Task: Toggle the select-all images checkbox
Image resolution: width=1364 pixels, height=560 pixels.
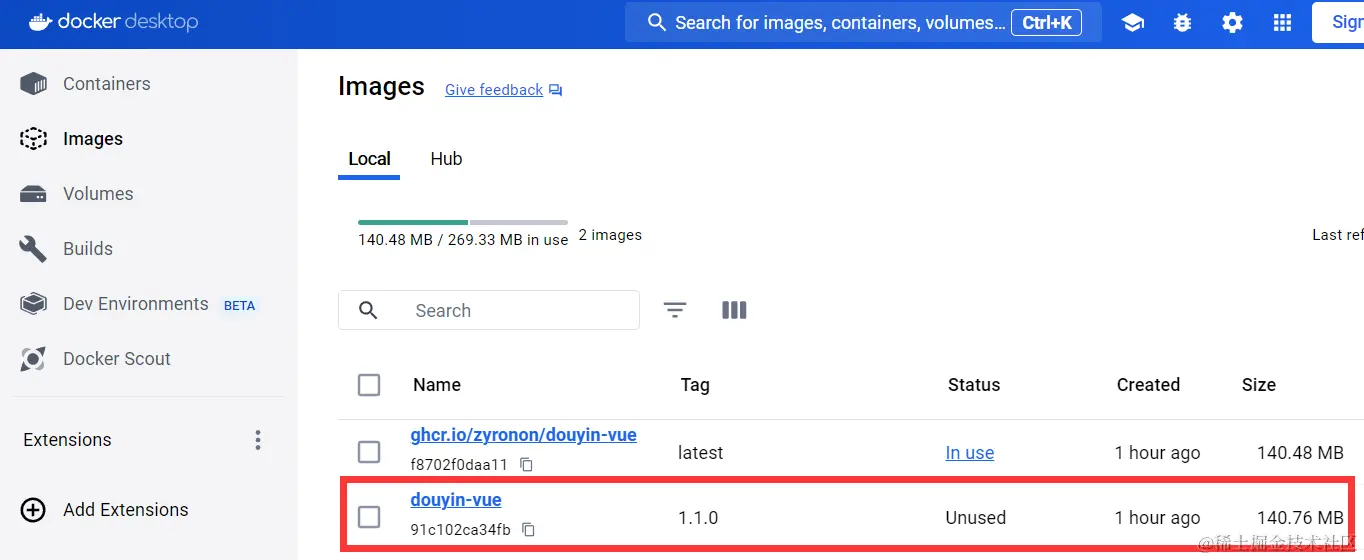Action: 369,385
